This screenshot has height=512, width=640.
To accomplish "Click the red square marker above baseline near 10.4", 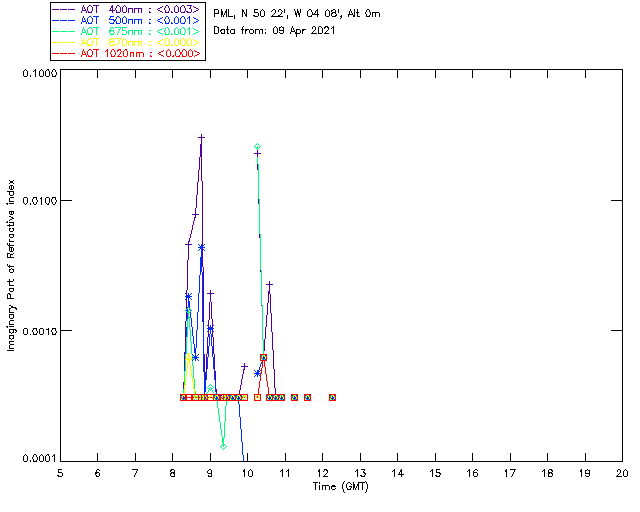I will (x=263, y=357).
